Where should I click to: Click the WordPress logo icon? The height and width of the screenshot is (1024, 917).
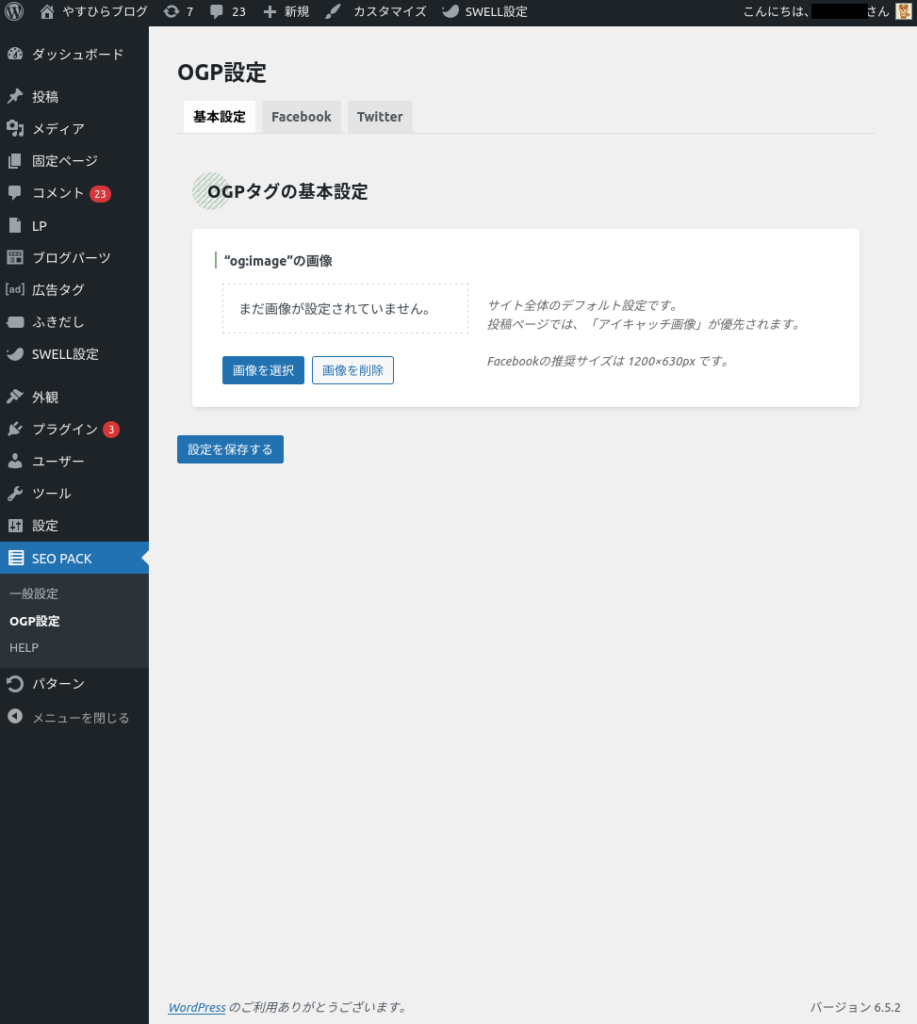pos(15,12)
